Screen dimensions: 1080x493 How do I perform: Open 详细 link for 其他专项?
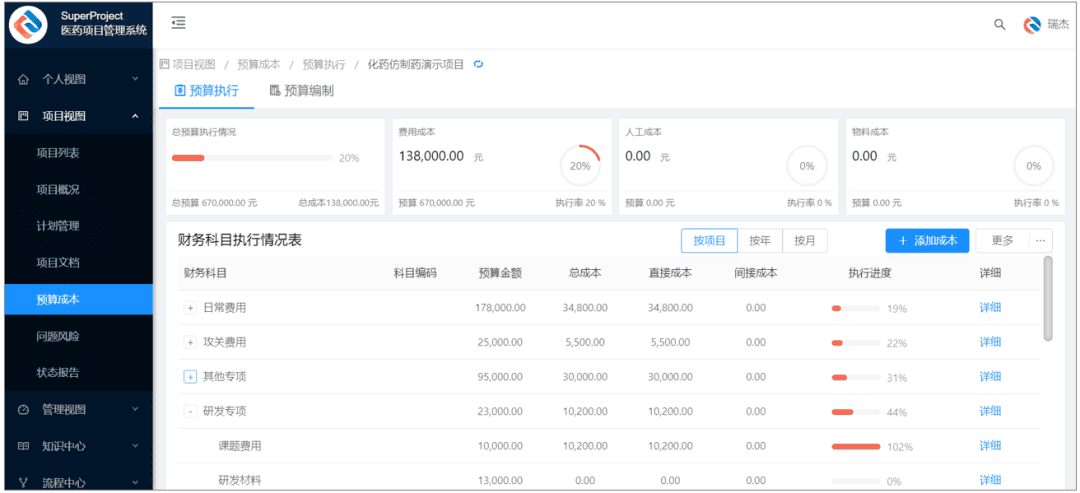tap(990, 377)
